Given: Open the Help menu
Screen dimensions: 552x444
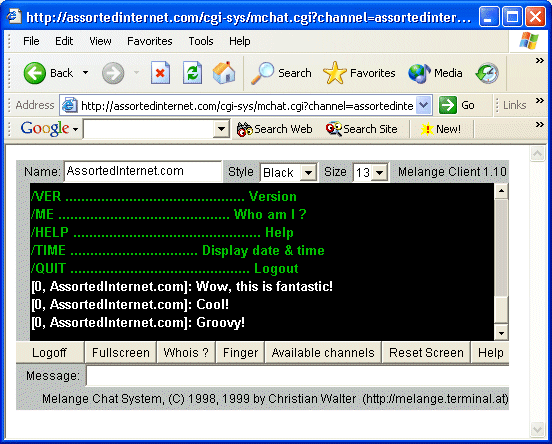Looking at the screenshot, I should (240, 41).
